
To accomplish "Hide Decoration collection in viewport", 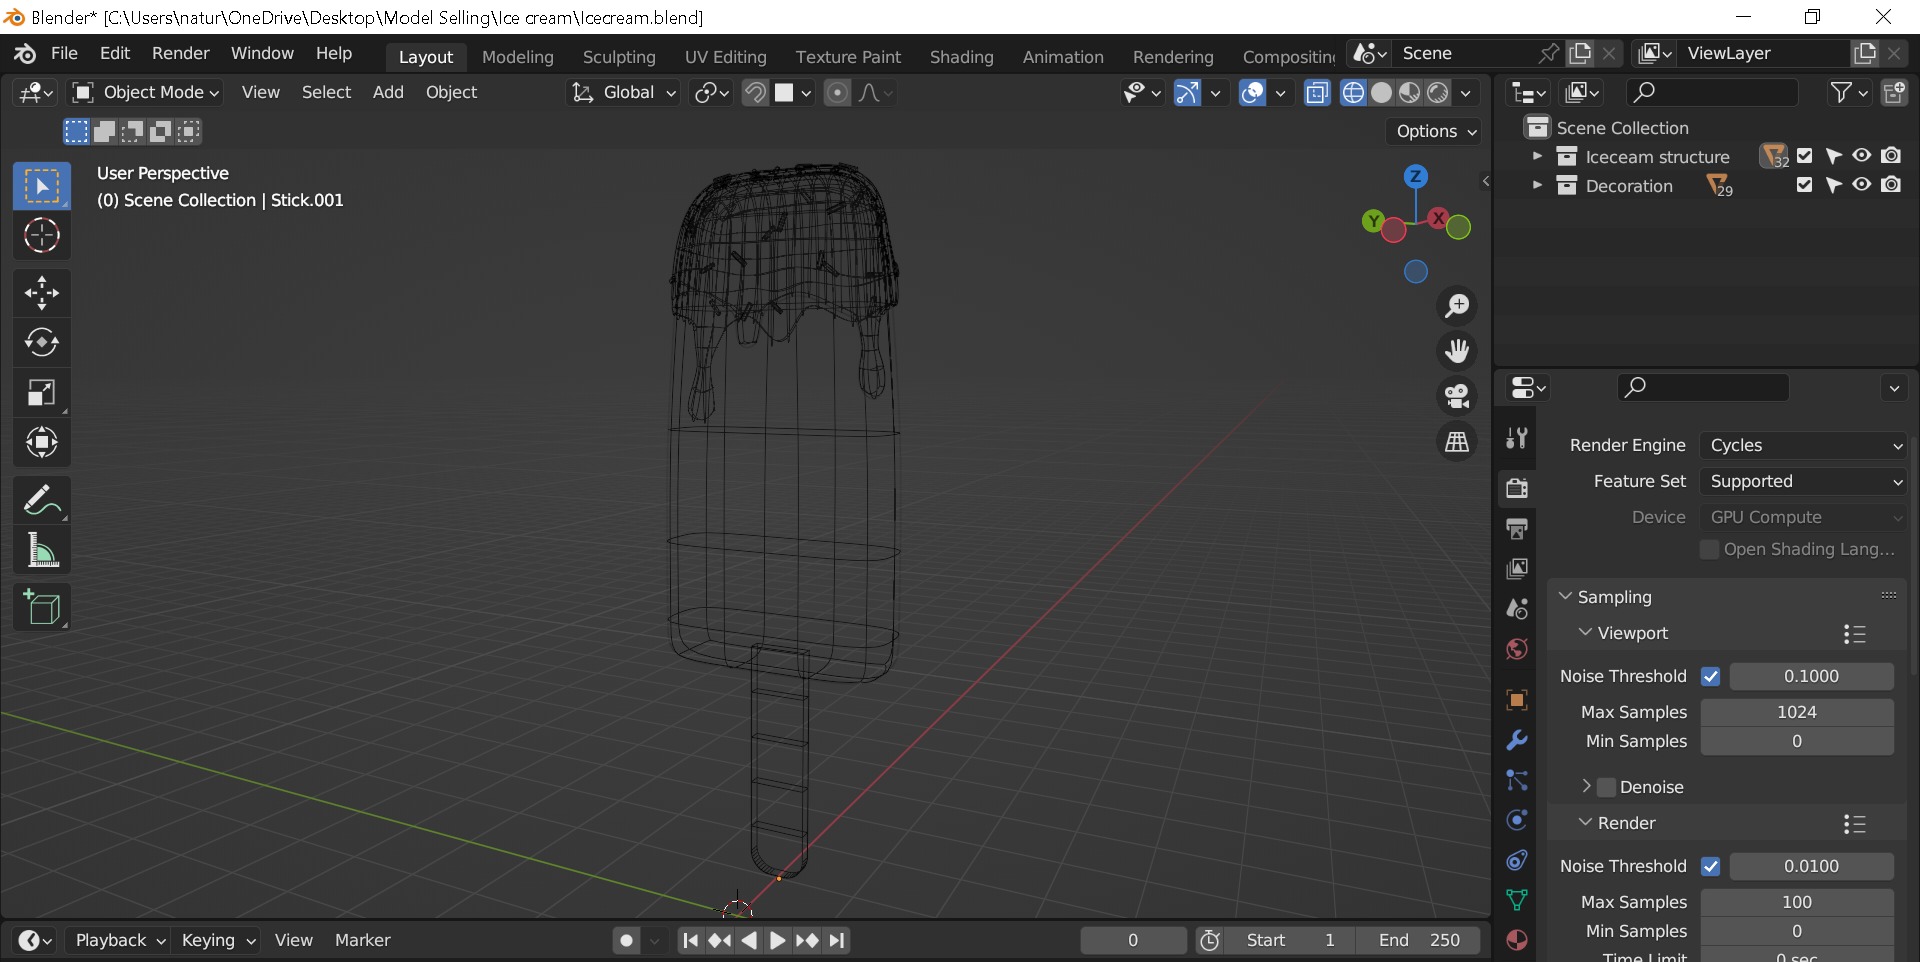I will coord(1861,185).
